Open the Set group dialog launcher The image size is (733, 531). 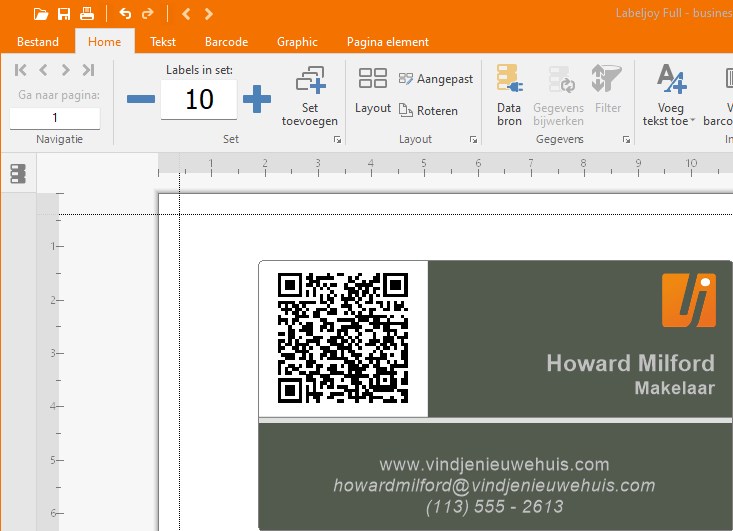click(x=337, y=140)
